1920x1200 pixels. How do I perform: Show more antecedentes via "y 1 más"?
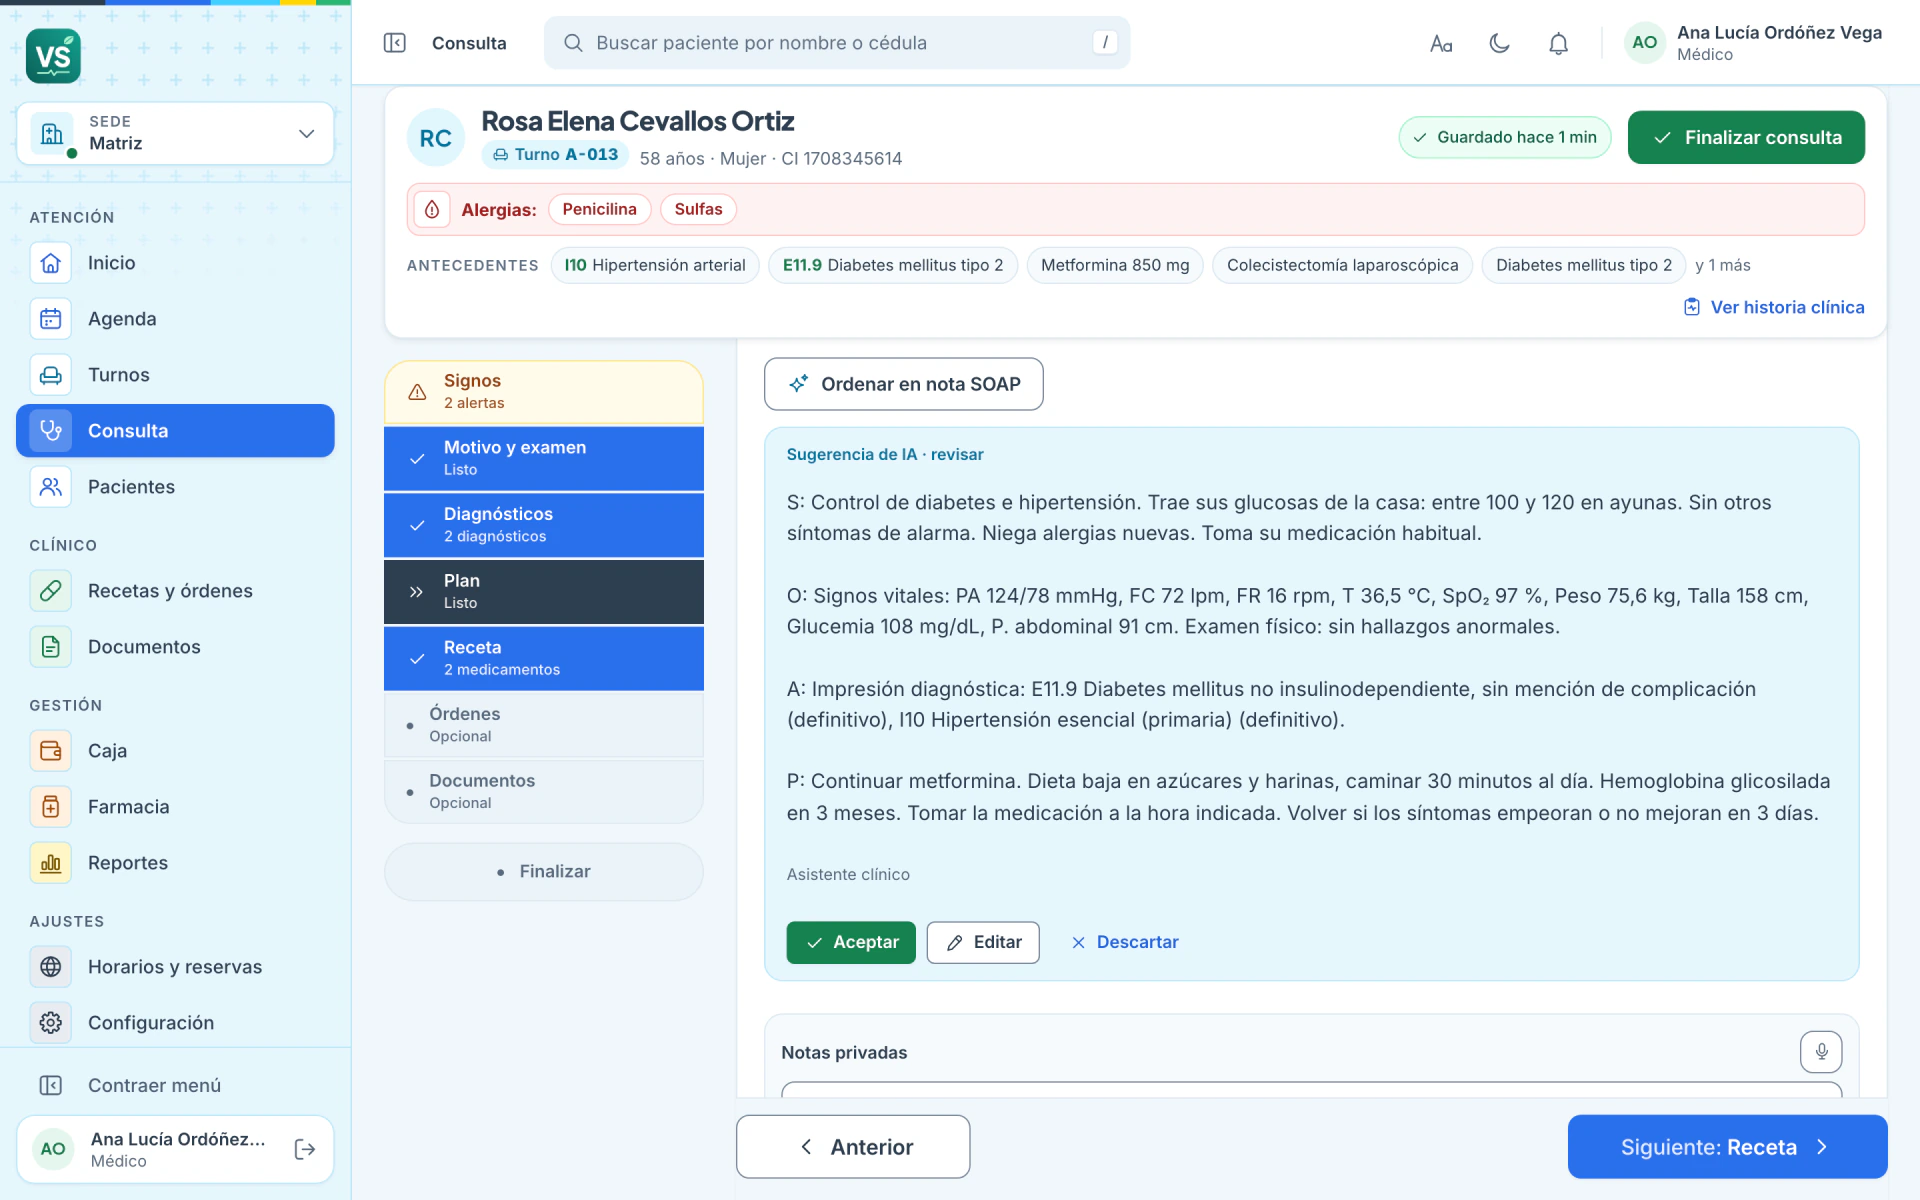click(x=1723, y=265)
